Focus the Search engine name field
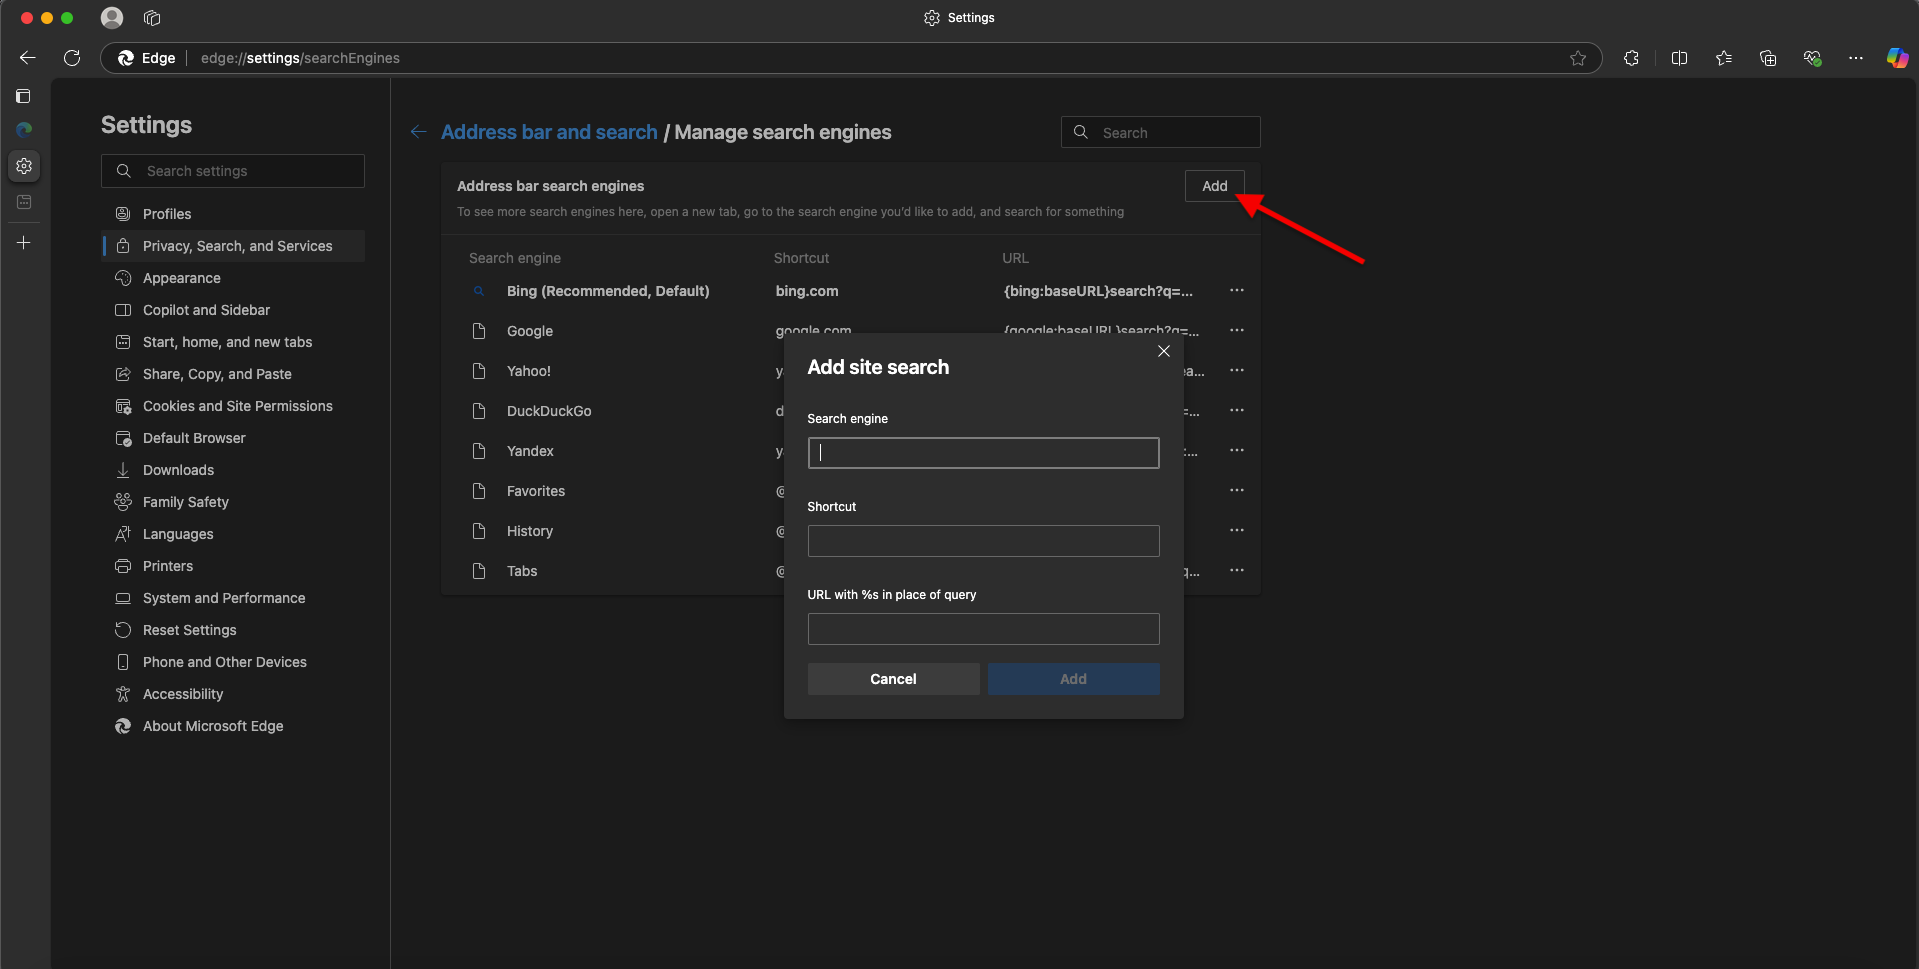Screen dimensions: 1919x969 point(983,453)
